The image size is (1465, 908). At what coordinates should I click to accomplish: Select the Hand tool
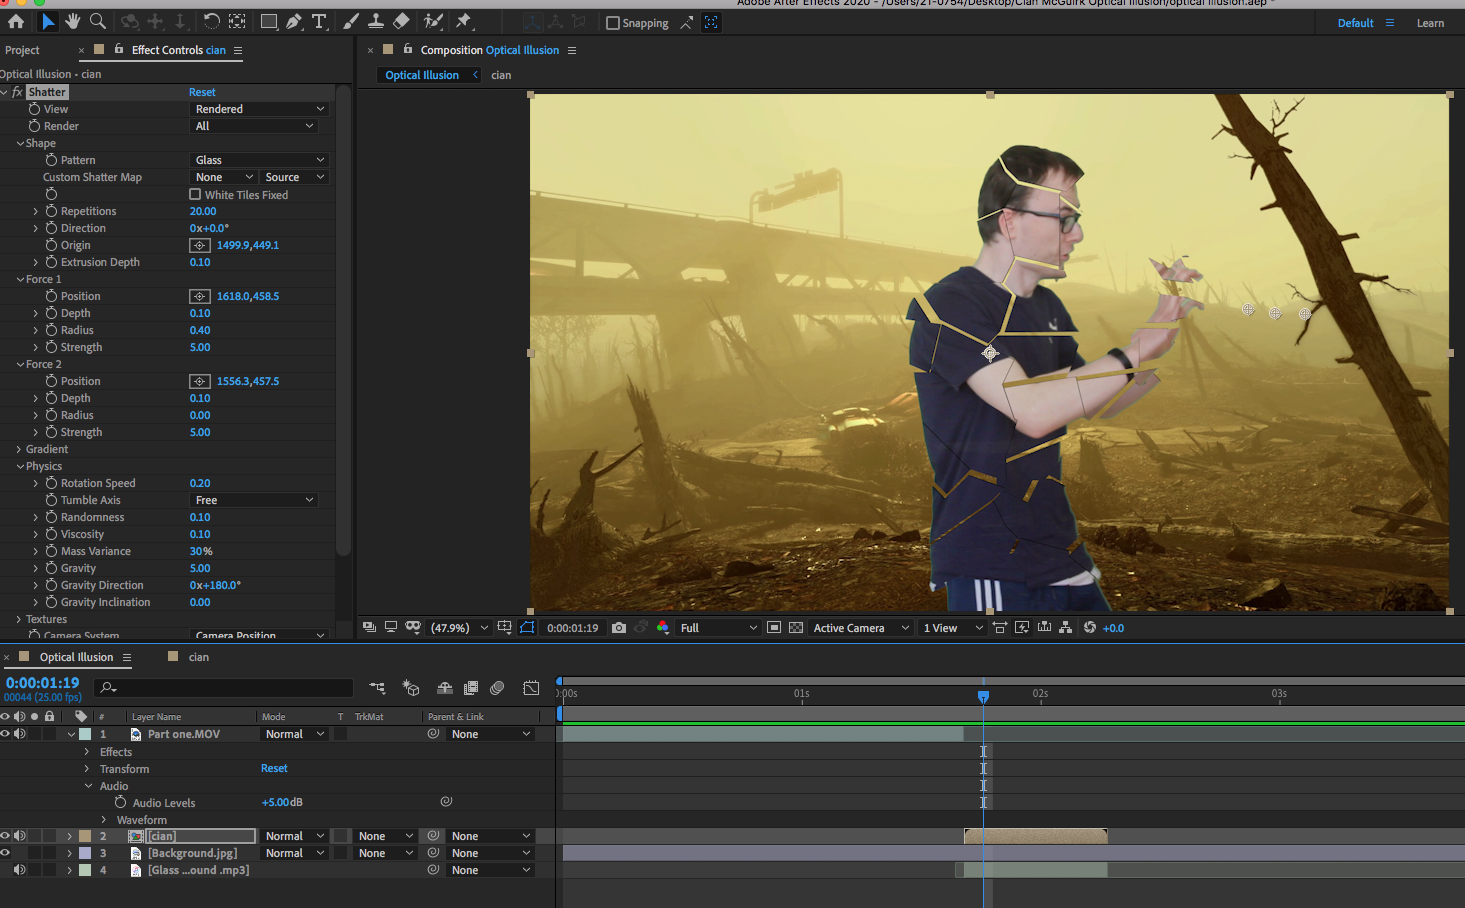(x=72, y=21)
